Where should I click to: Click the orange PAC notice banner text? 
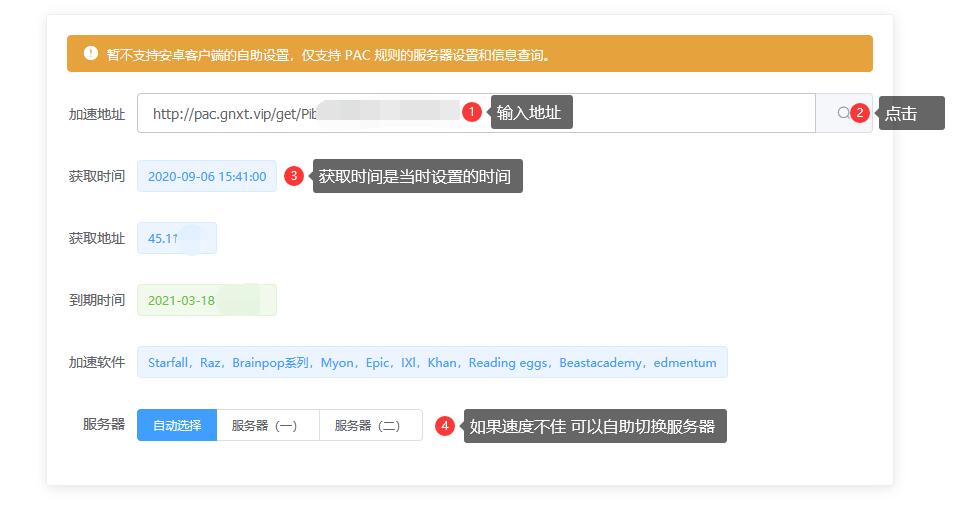[330, 55]
